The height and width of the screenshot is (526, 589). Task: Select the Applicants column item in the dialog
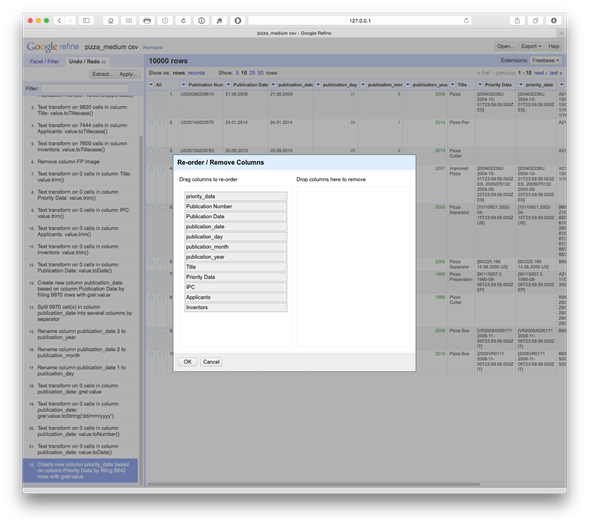(236, 297)
